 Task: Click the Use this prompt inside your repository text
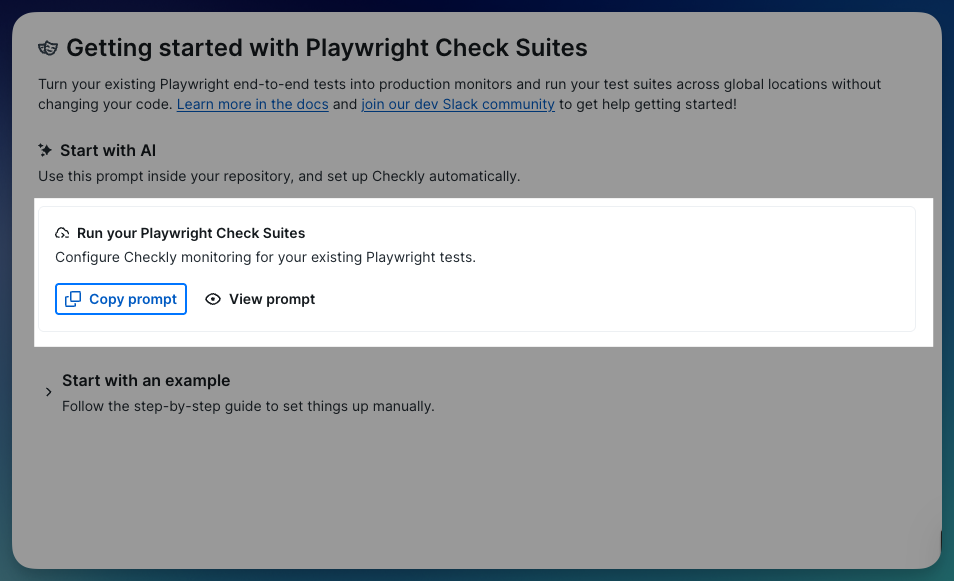[x=279, y=176]
